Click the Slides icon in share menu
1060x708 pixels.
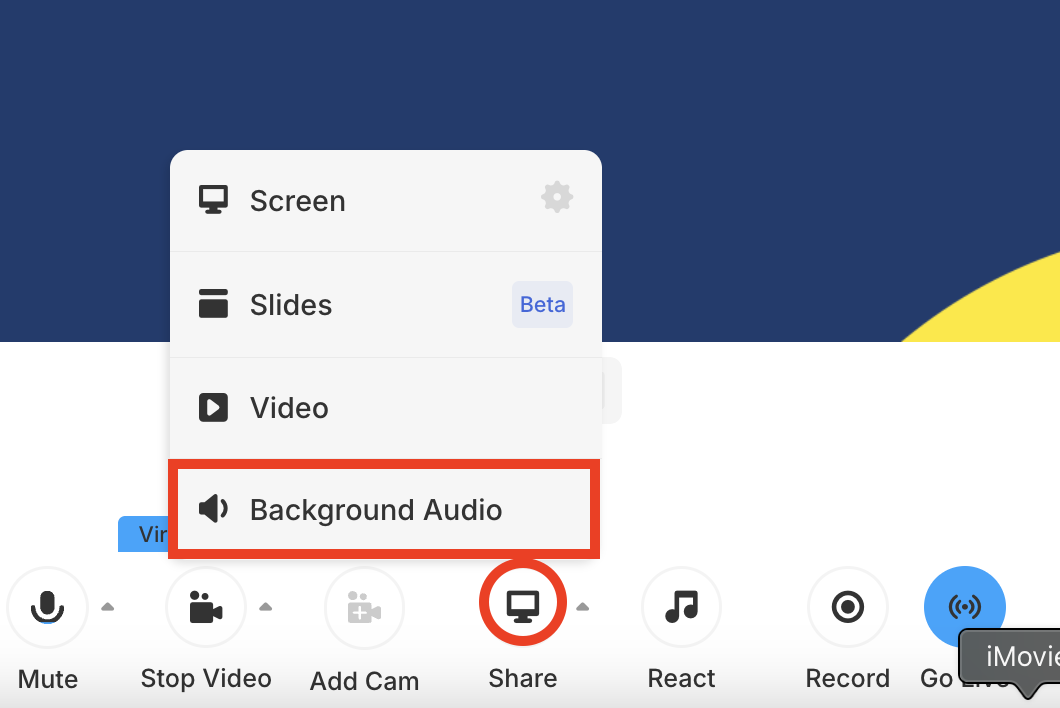pos(213,304)
